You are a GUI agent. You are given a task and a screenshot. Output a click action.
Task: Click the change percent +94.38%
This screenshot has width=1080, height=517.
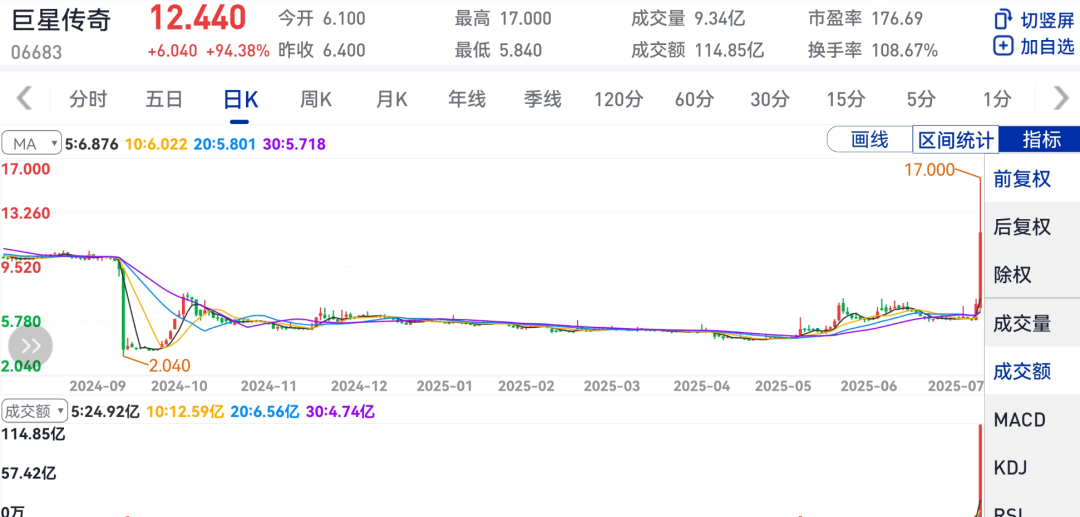tap(238, 51)
